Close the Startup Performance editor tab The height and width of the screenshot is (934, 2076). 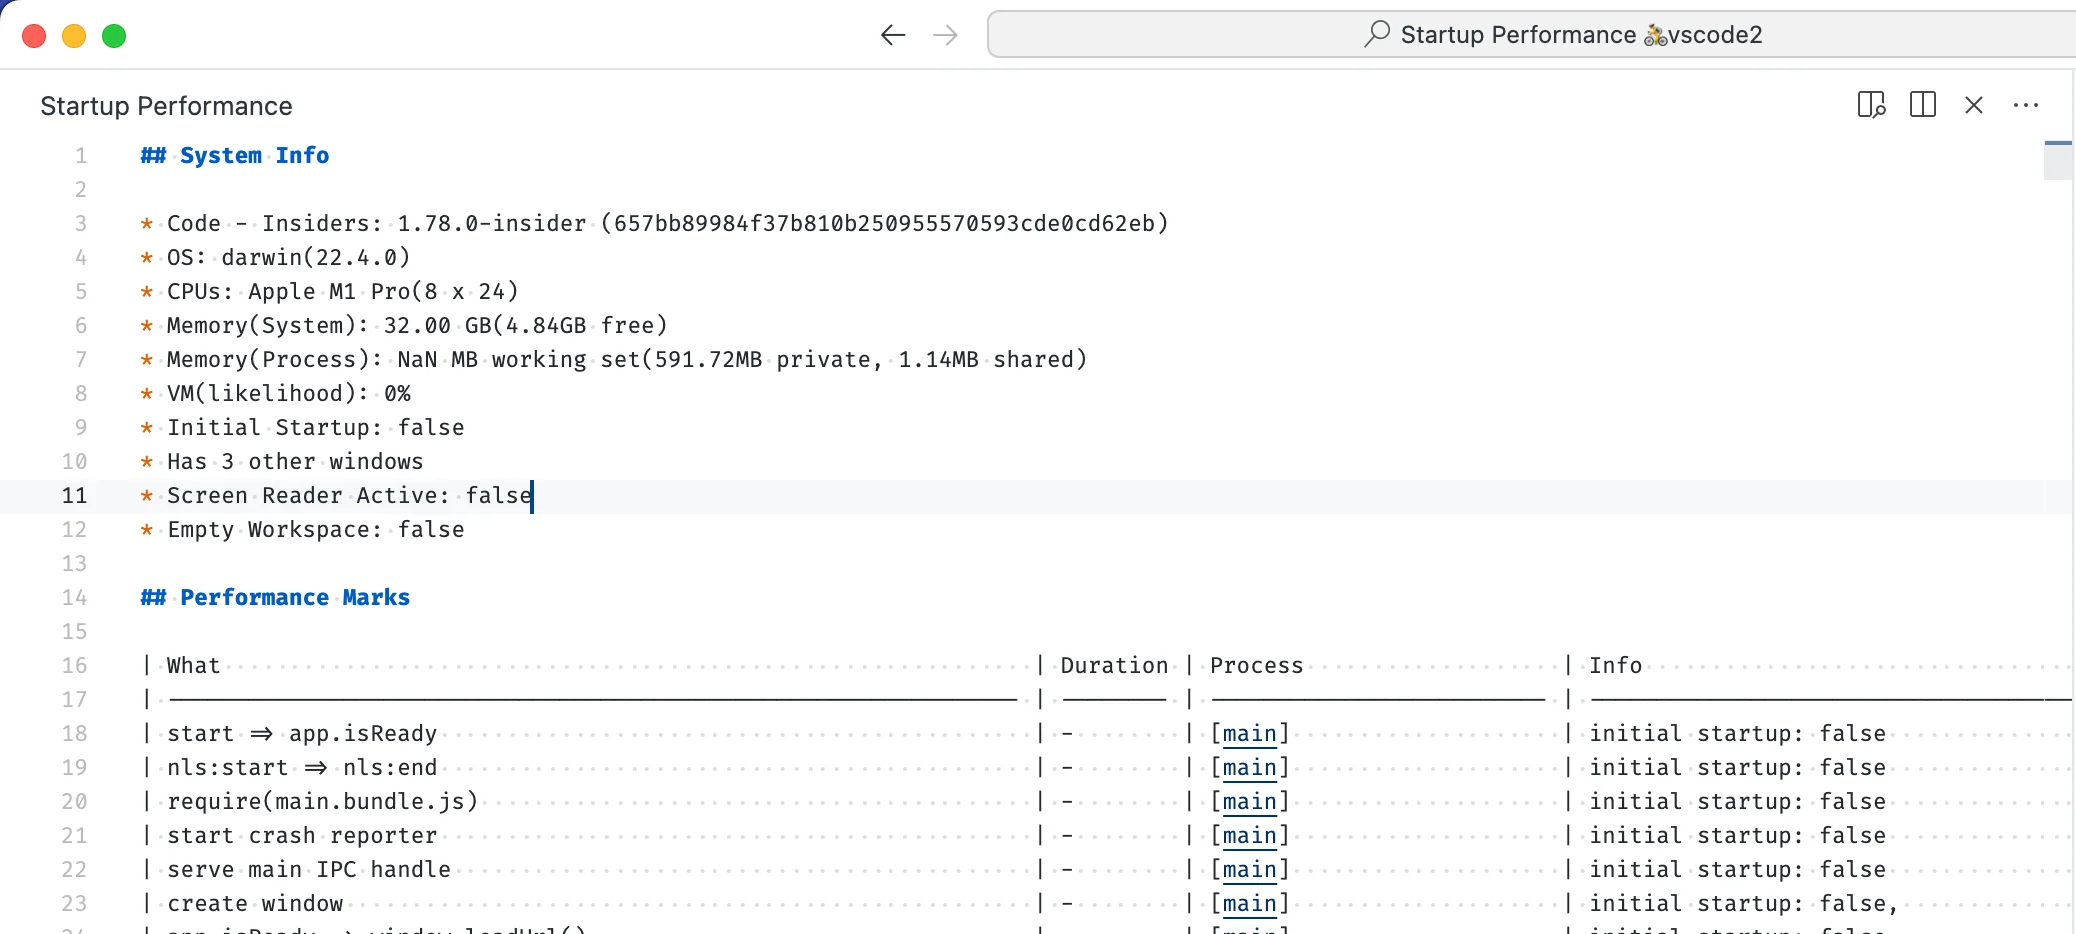point(1974,105)
